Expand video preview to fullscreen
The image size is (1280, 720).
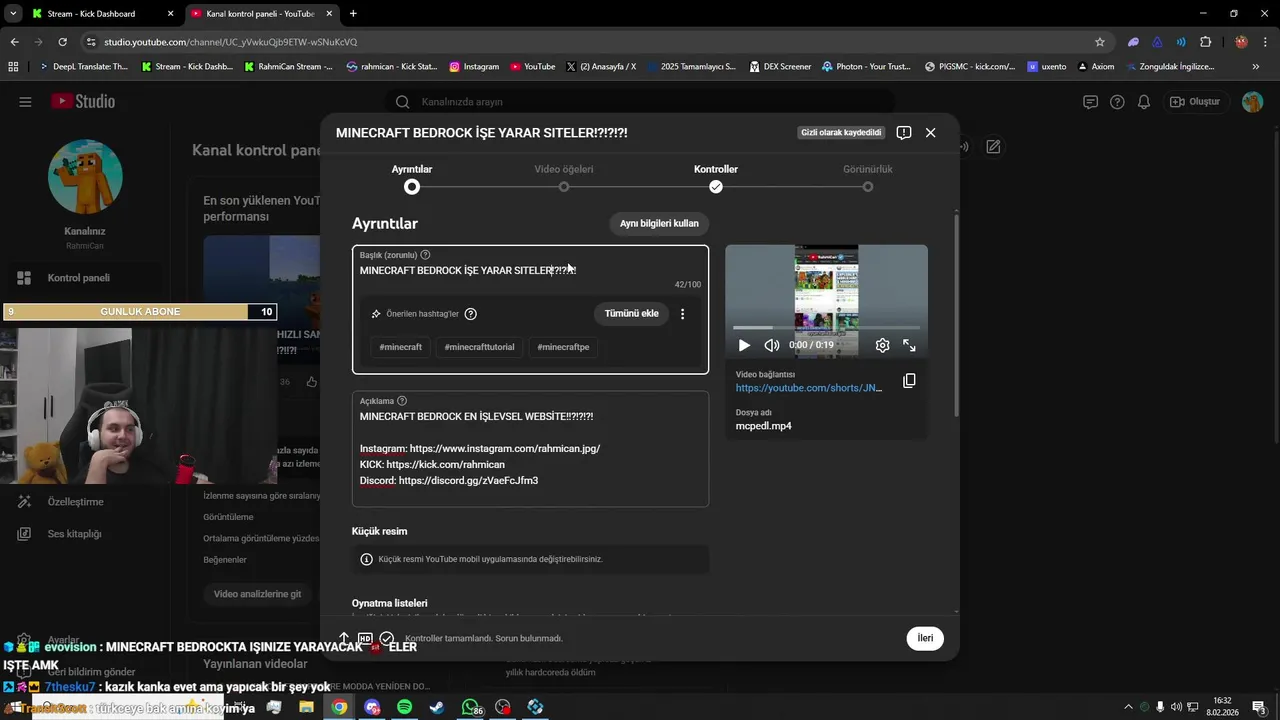[909, 345]
